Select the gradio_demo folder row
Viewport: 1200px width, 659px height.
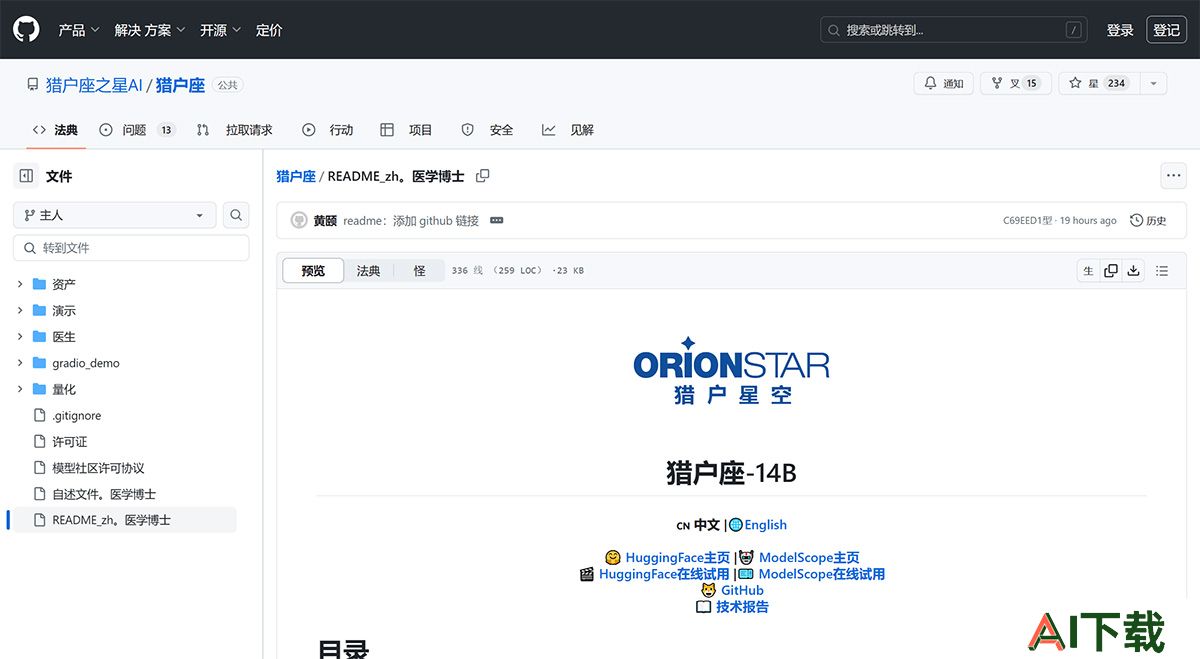click(x=124, y=363)
